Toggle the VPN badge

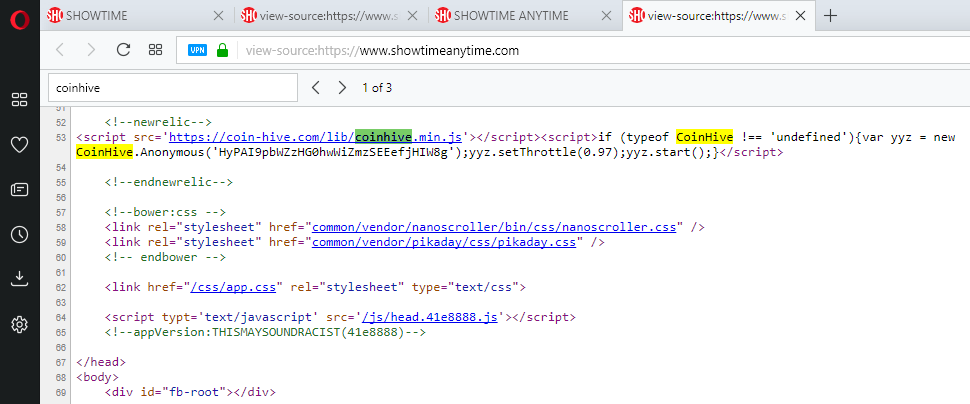[197, 51]
